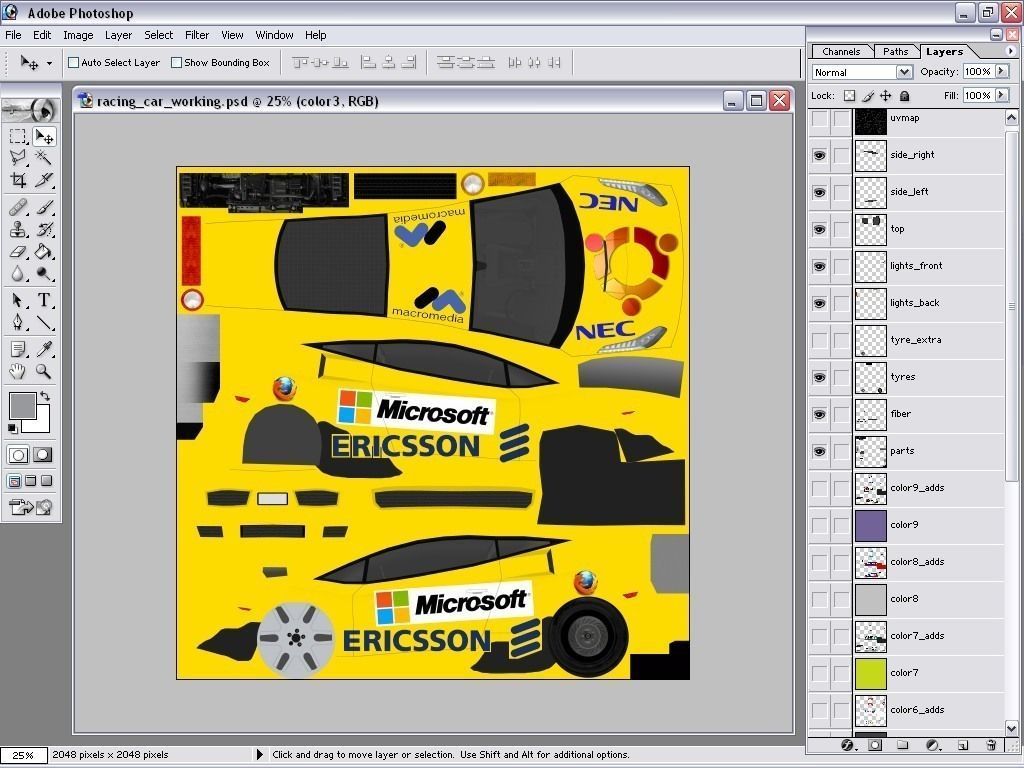The width and height of the screenshot is (1024, 768).
Task: Select the Eyedropper tool
Action: pyautogui.click(x=44, y=349)
